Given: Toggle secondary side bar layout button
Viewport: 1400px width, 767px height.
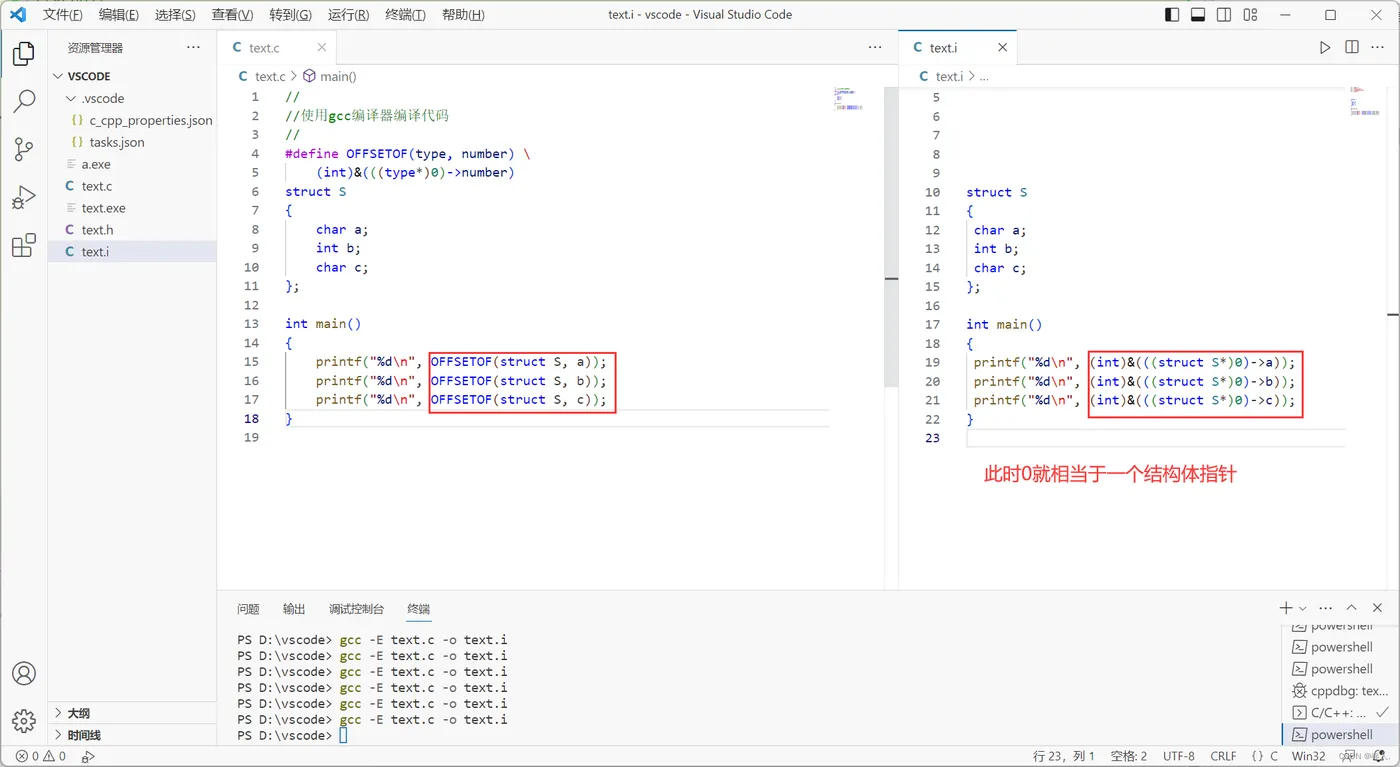Looking at the screenshot, I should [x=1224, y=15].
